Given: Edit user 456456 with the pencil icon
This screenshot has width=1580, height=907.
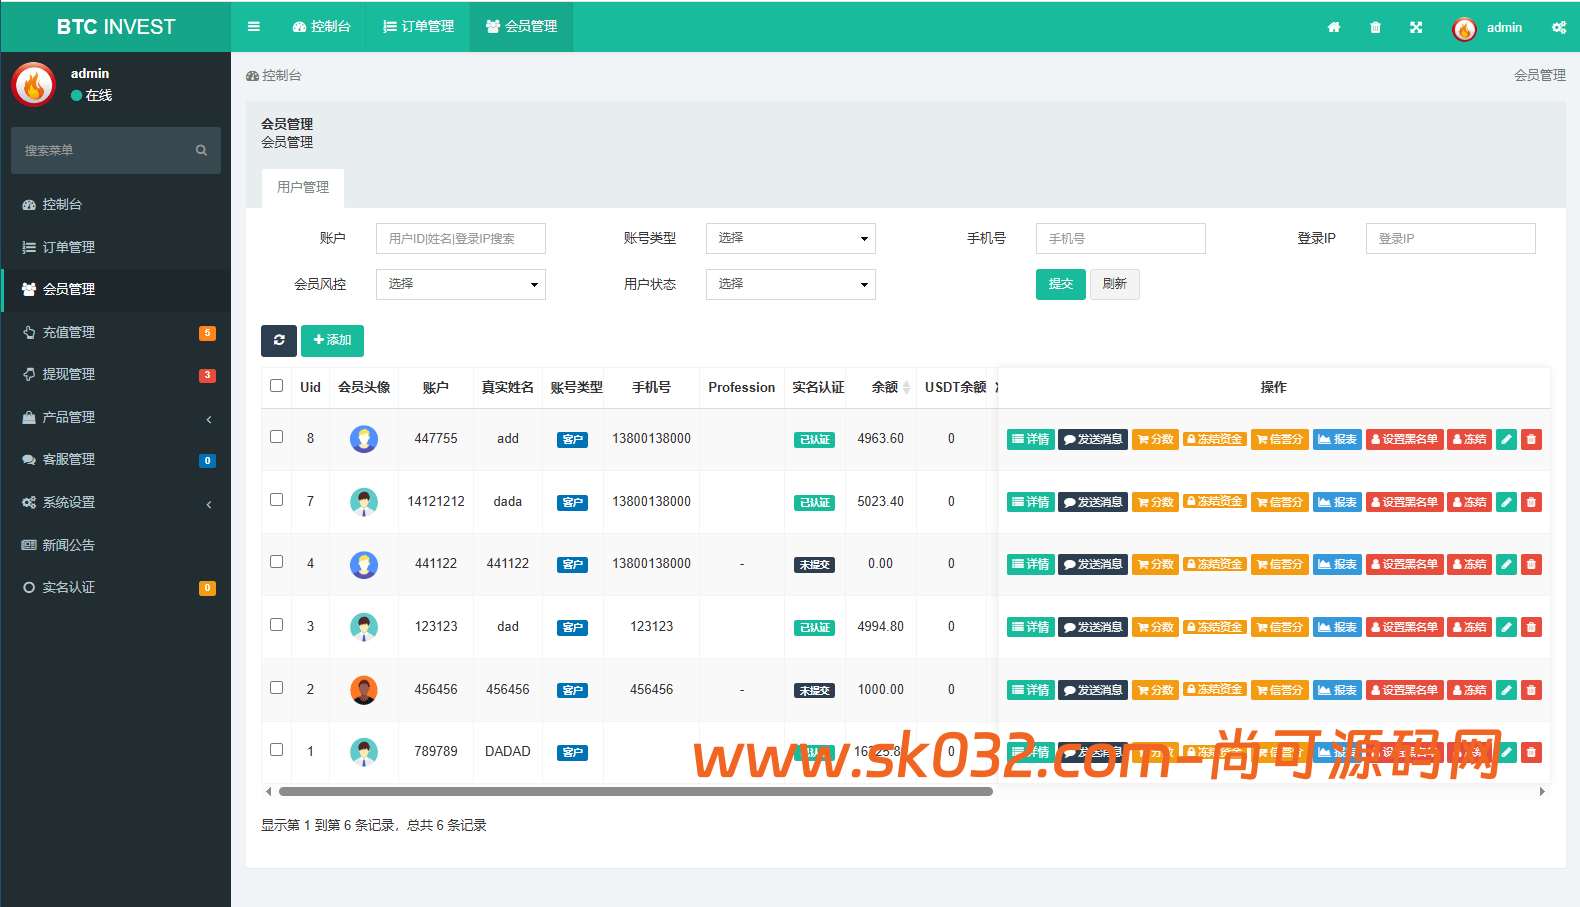Looking at the screenshot, I should pos(1506,690).
